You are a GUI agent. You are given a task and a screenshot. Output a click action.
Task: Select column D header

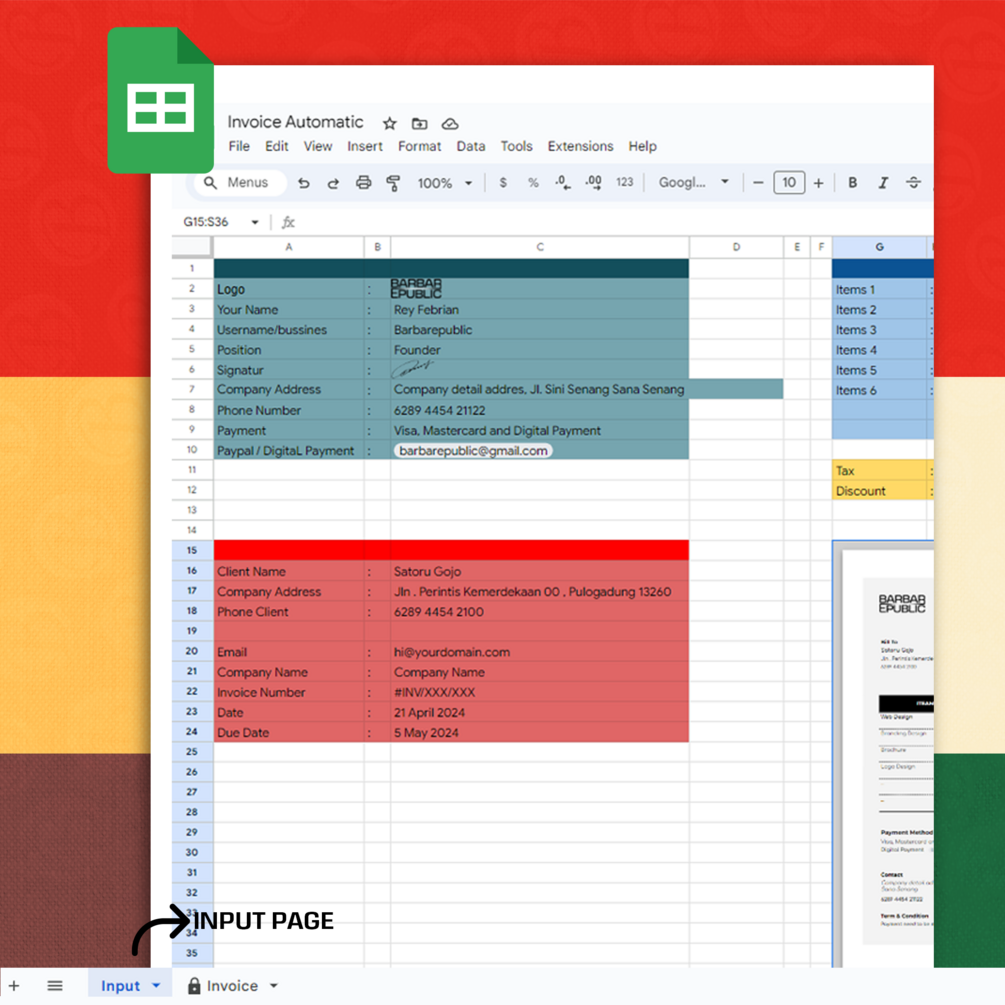coord(736,247)
